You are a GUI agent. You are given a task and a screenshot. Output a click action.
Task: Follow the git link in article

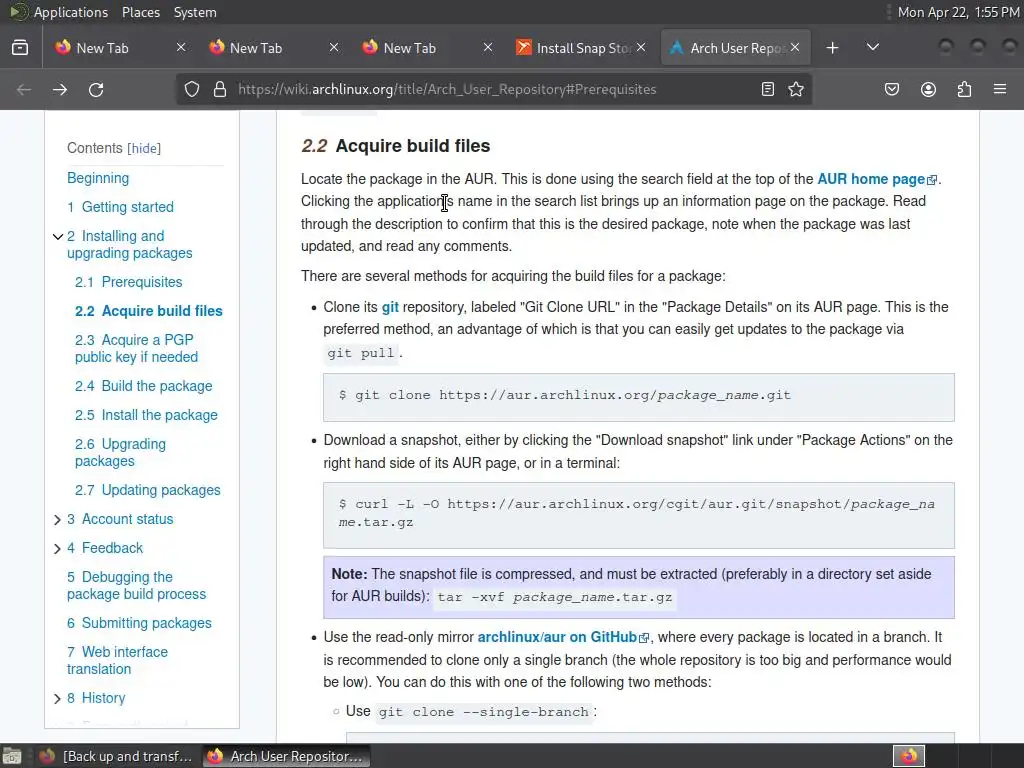(390, 307)
